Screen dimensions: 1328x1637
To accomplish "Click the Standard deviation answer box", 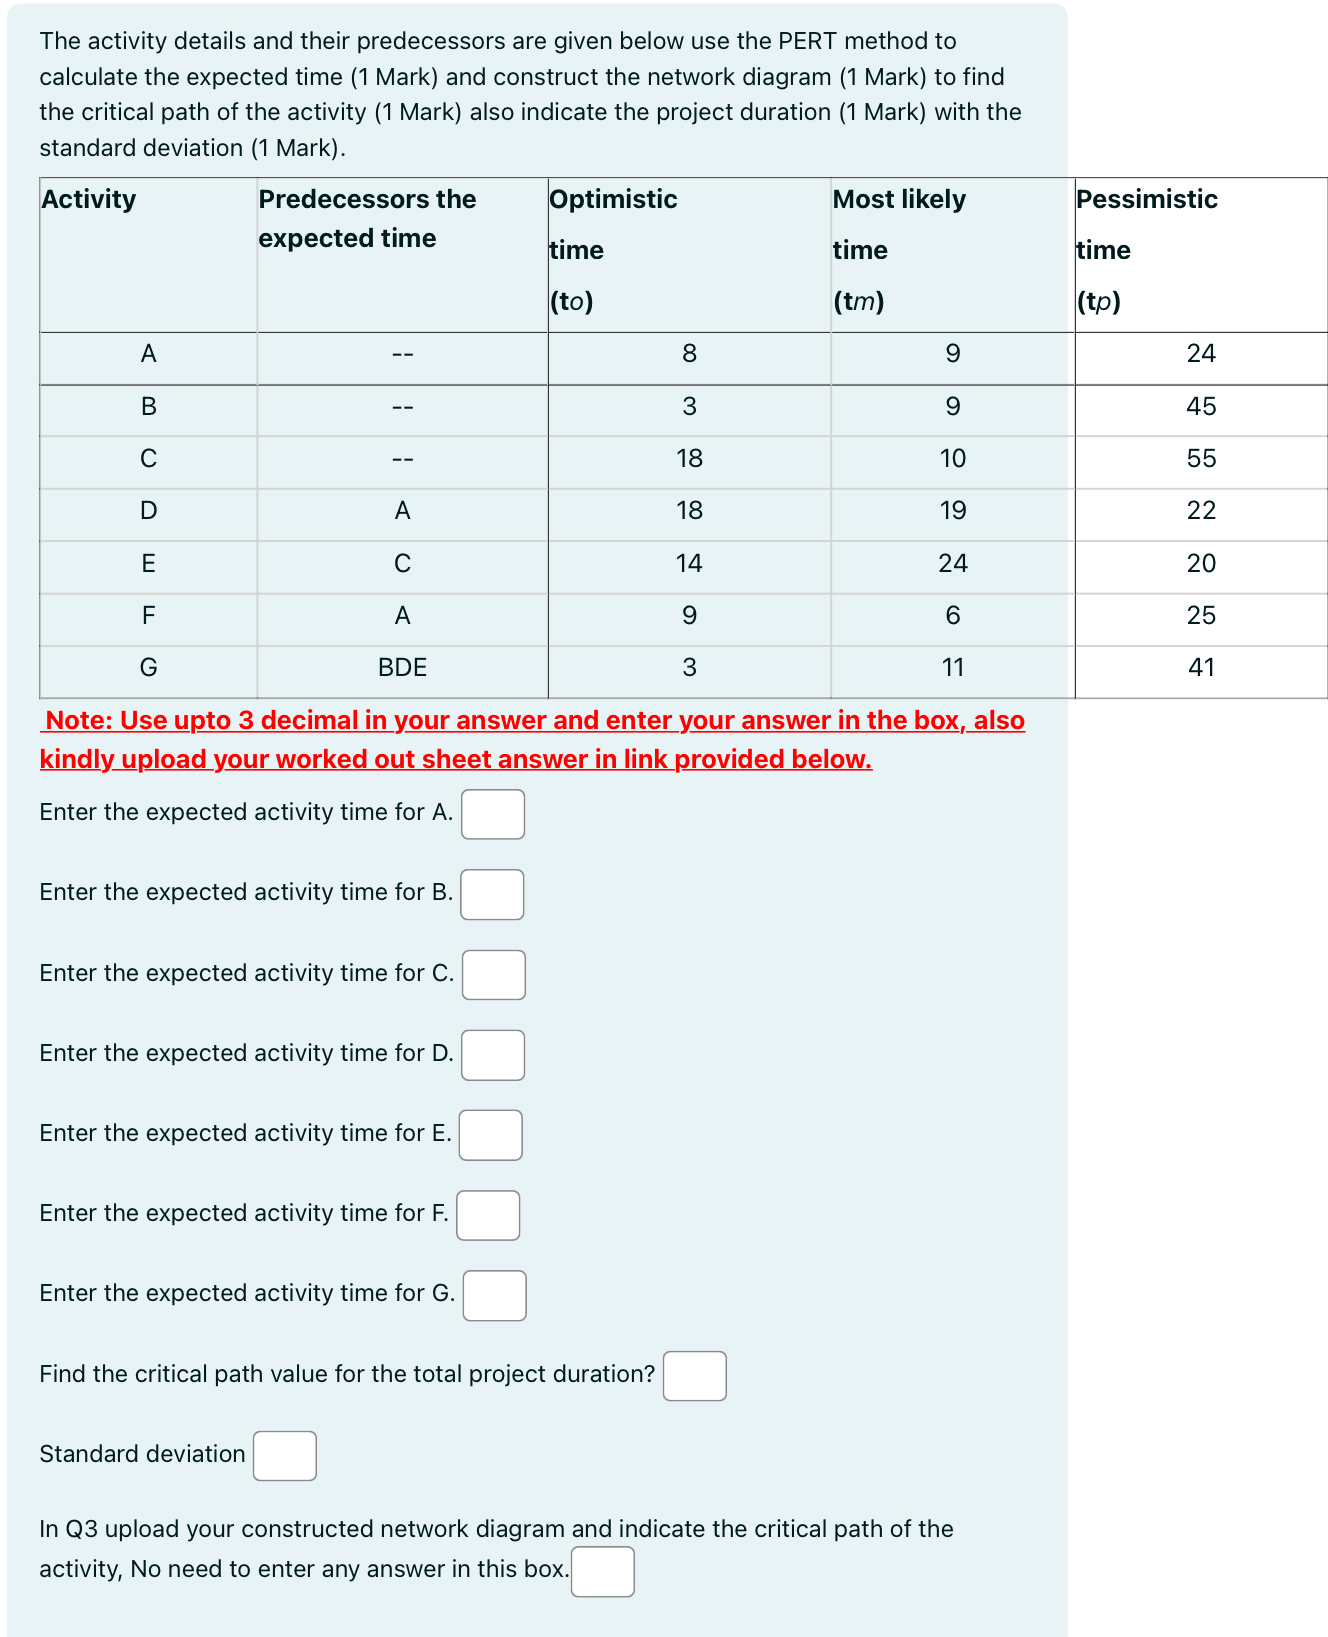I will (x=285, y=1457).
